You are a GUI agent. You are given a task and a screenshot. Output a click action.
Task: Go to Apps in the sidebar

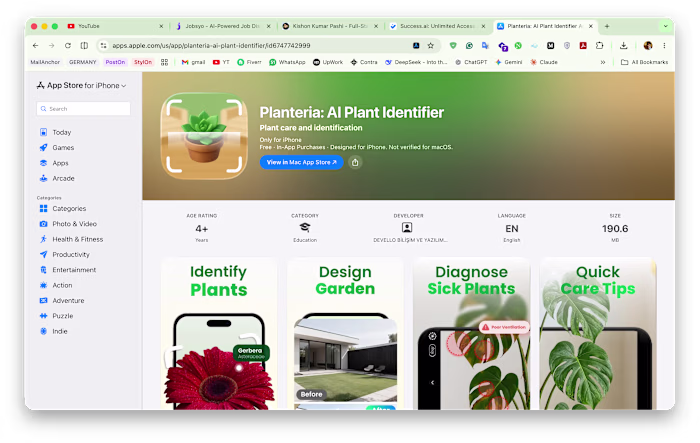coord(54,163)
